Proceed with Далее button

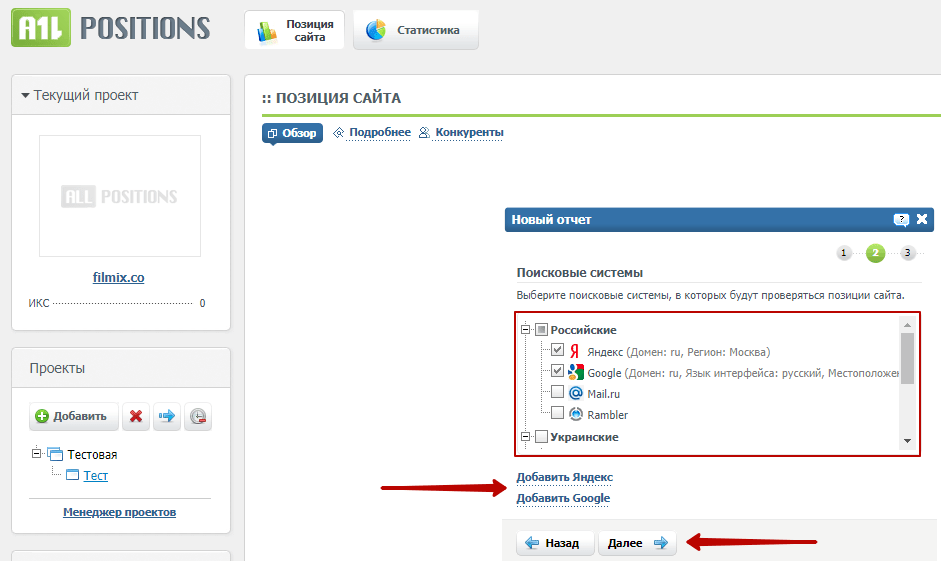[x=637, y=543]
